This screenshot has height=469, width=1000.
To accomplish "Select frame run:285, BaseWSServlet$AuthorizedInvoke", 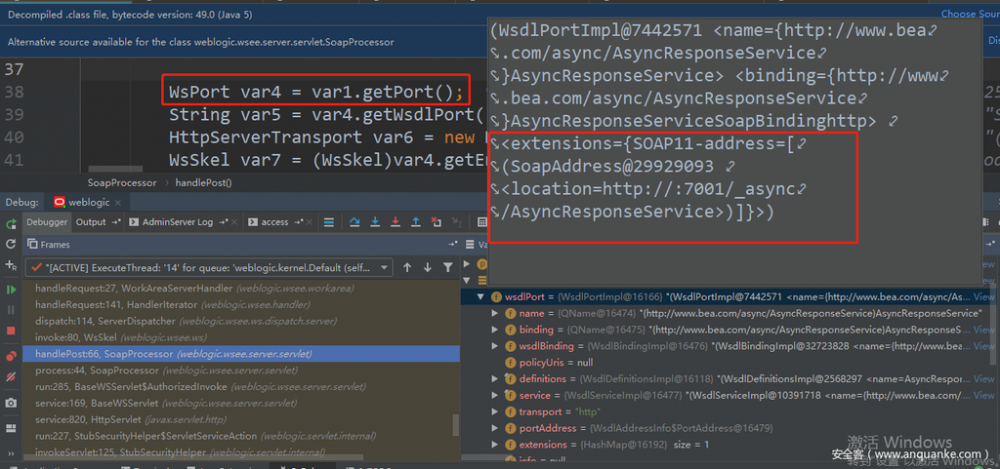I will click(241, 387).
